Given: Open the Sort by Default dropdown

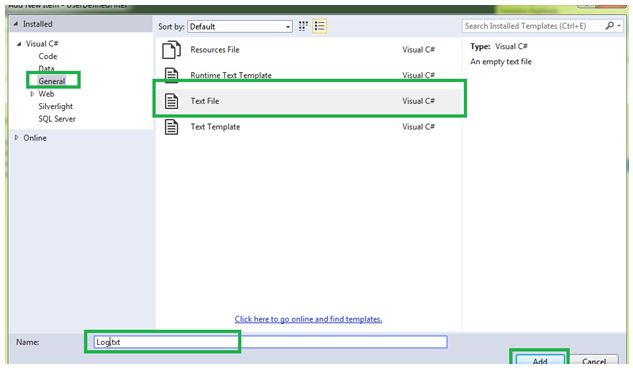Looking at the screenshot, I should coord(240,27).
